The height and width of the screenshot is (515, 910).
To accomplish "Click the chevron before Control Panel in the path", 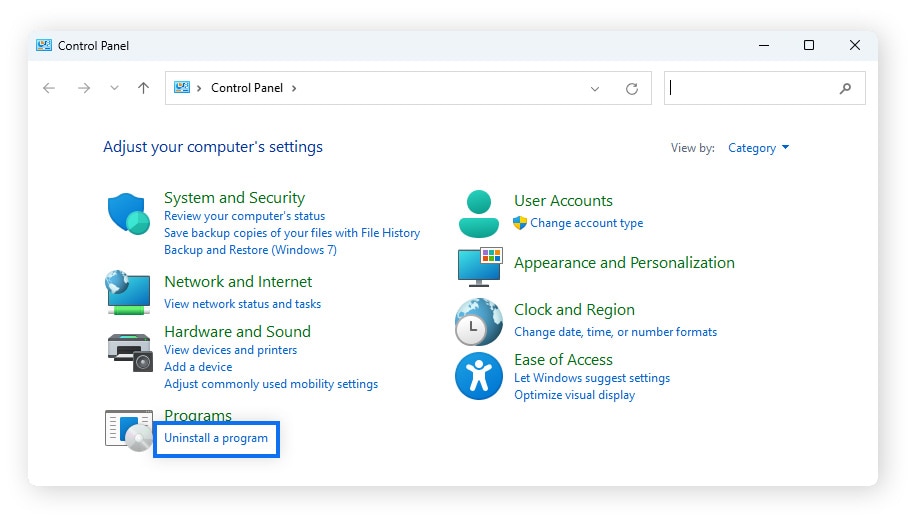I will pyautogui.click(x=199, y=88).
